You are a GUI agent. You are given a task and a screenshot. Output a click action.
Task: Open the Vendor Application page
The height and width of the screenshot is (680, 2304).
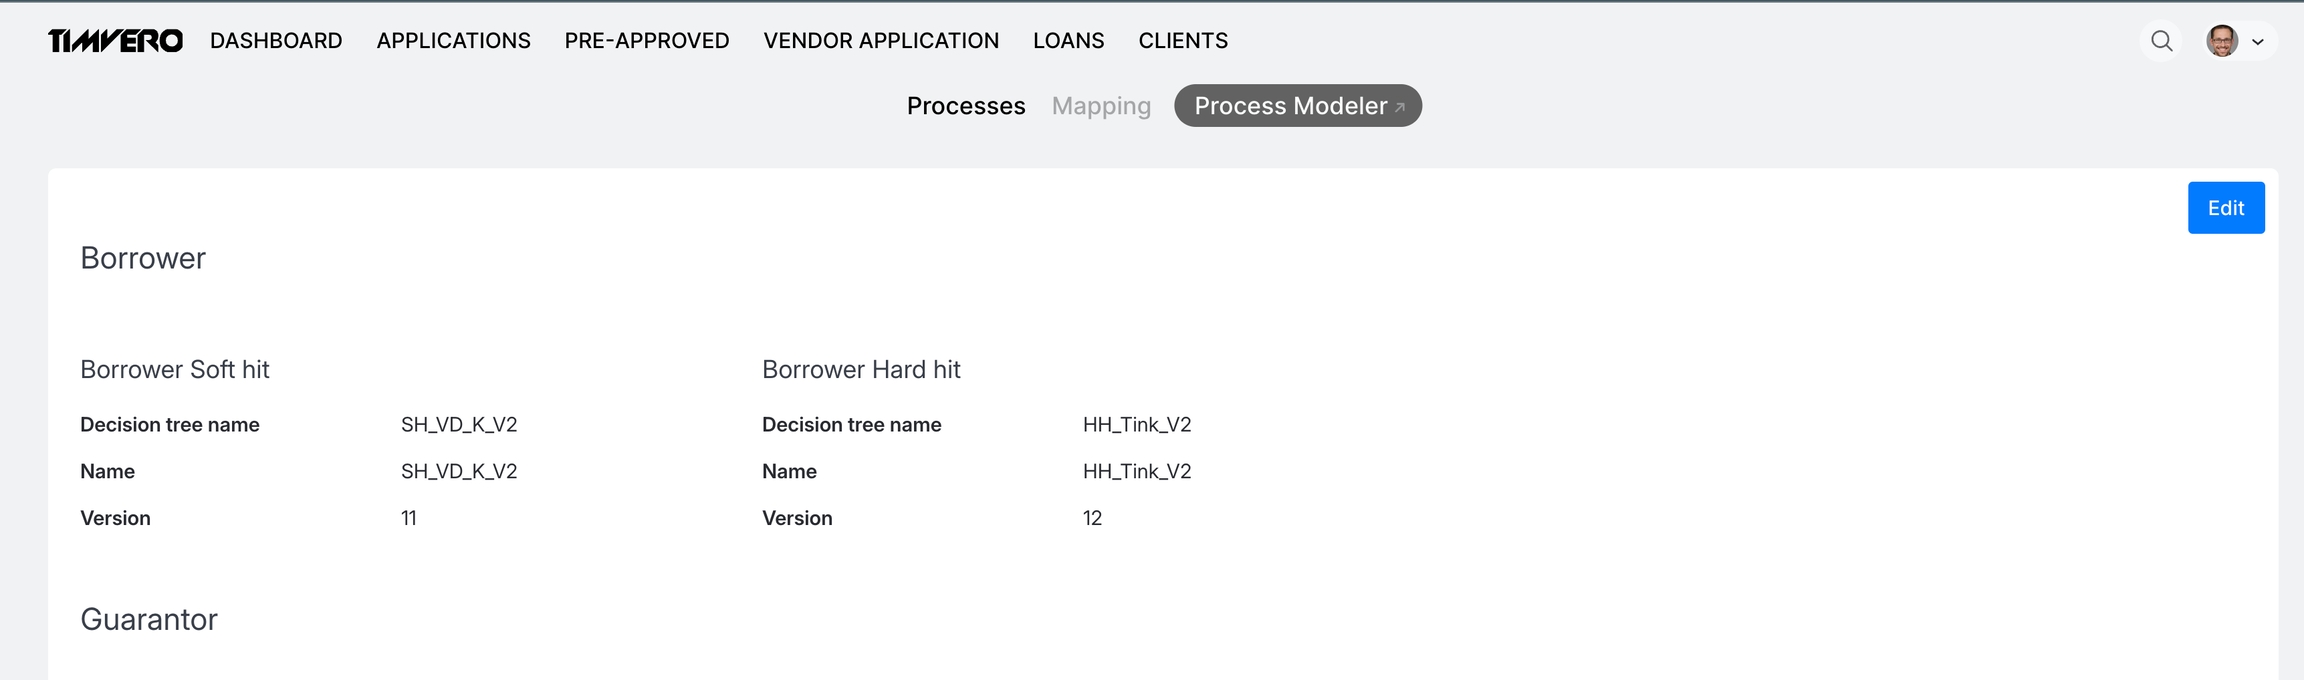(x=880, y=41)
